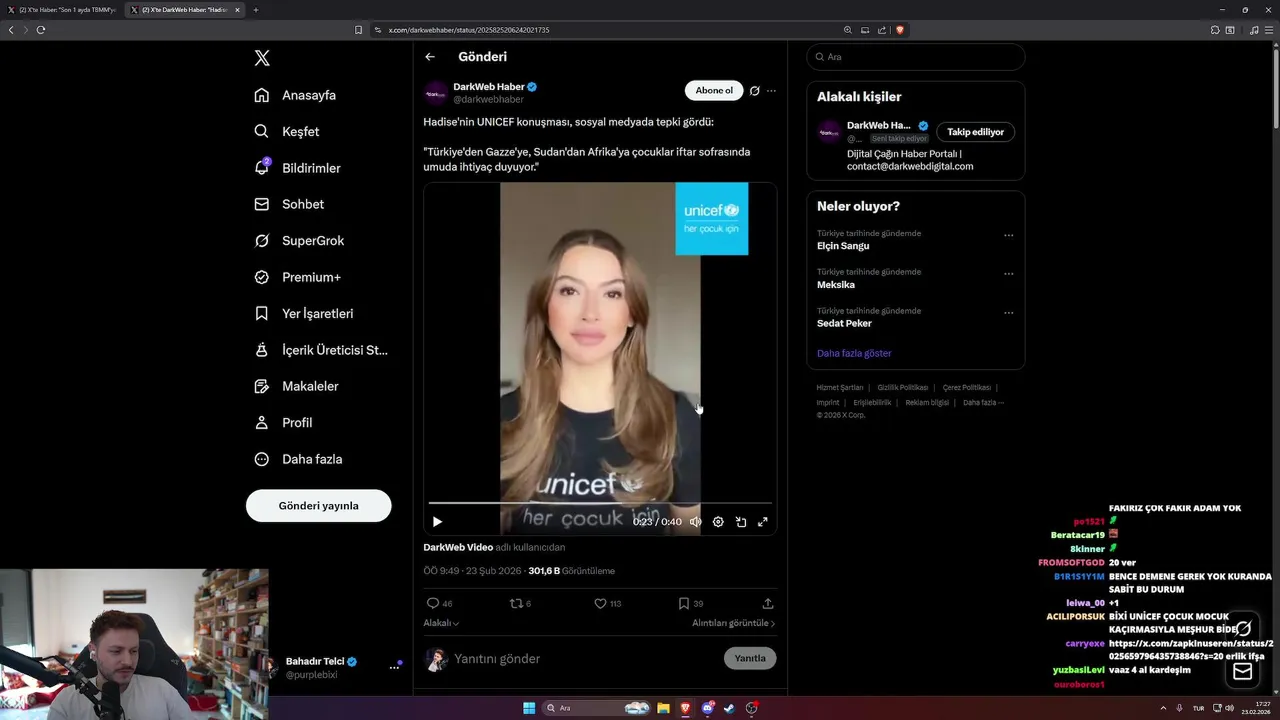Open account options for Bahadır Telci
Viewport: 1280px width, 720px height.
394,667
